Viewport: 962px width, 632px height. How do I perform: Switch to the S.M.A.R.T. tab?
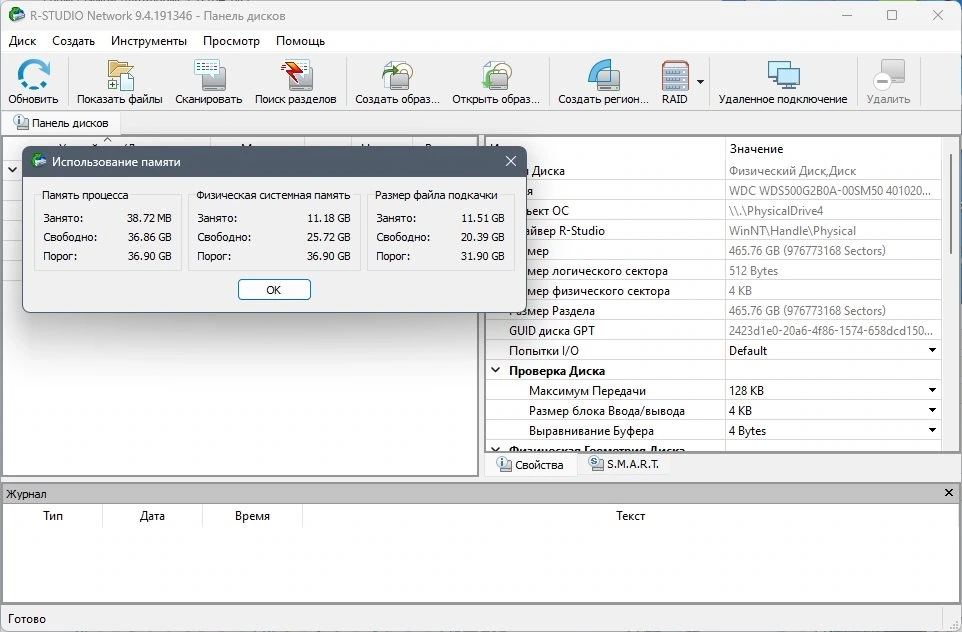tap(624, 464)
